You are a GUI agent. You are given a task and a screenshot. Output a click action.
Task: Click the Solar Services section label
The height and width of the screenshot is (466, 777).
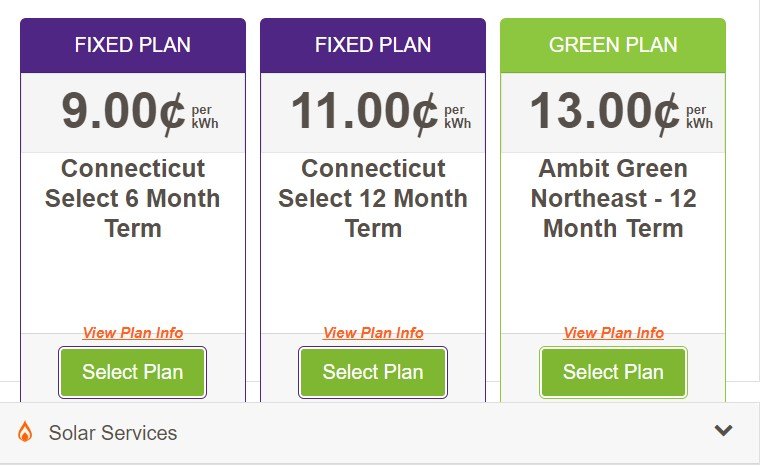click(113, 433)
